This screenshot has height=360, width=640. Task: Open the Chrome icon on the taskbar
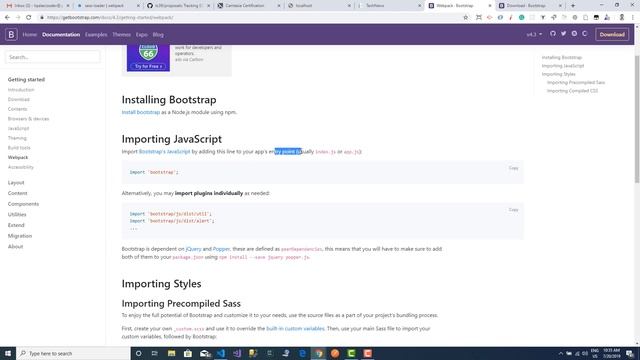click(x=319, y=353)
